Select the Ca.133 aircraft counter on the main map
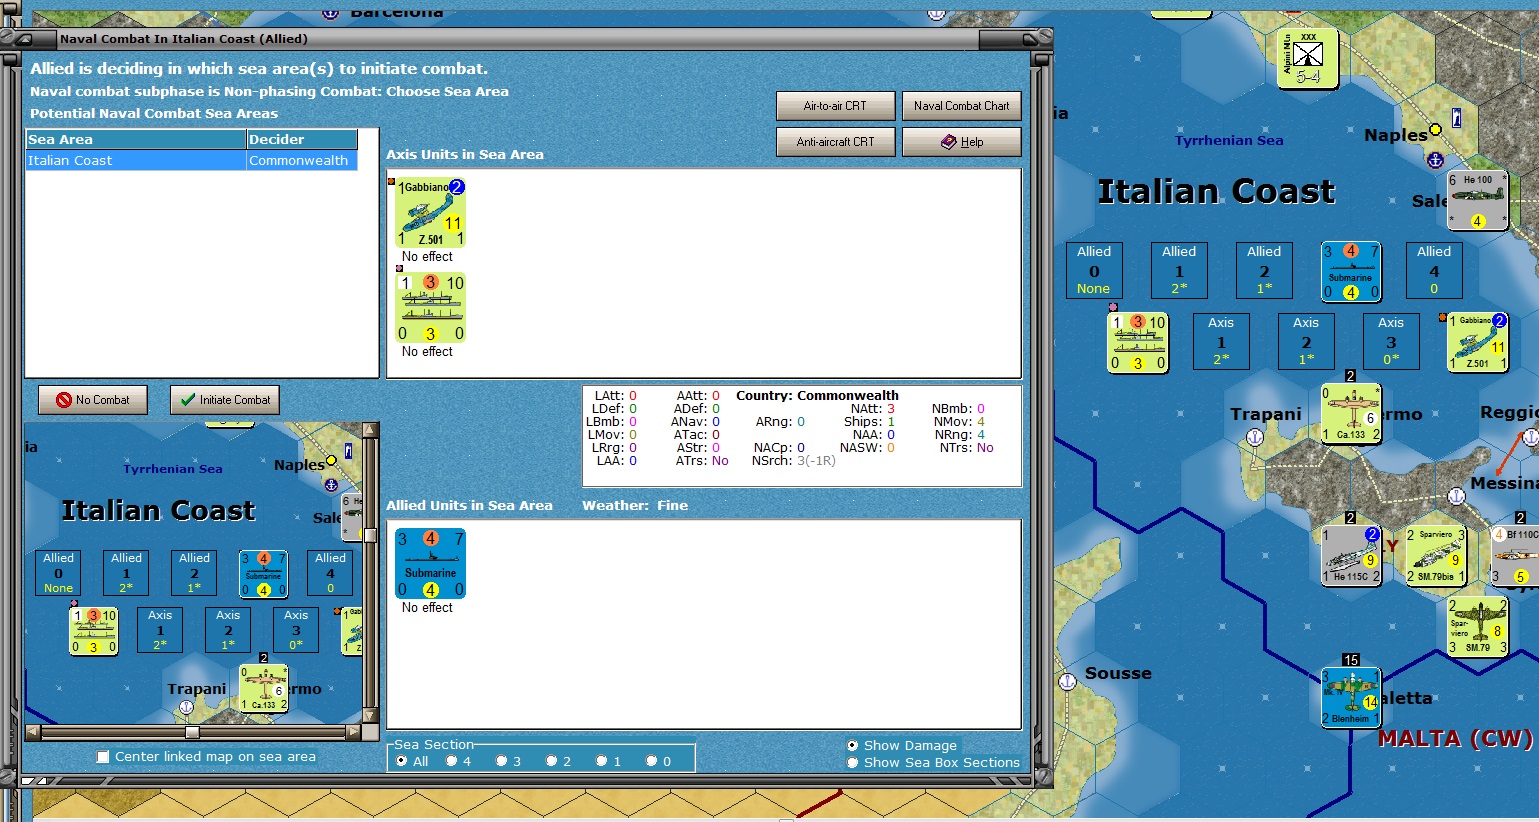Screen dimensions: 1539x822 [1351, 413]
